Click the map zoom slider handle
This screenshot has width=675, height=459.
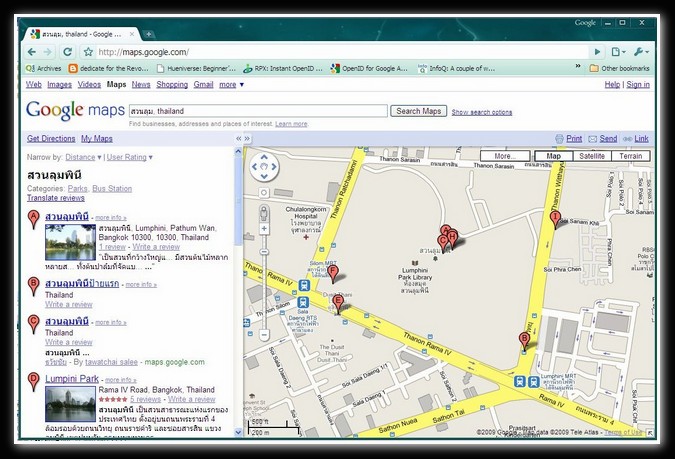264,252
